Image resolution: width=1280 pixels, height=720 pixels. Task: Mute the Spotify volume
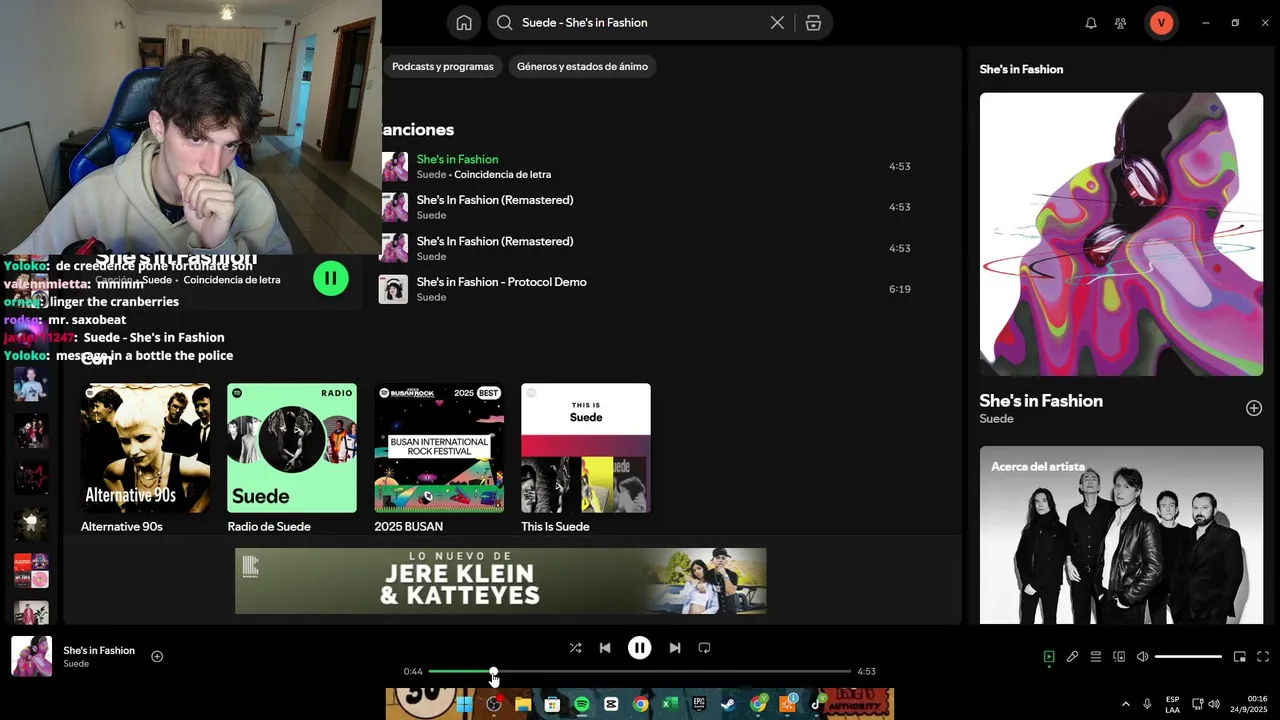pyautogui.click(x=1142, y=657)
